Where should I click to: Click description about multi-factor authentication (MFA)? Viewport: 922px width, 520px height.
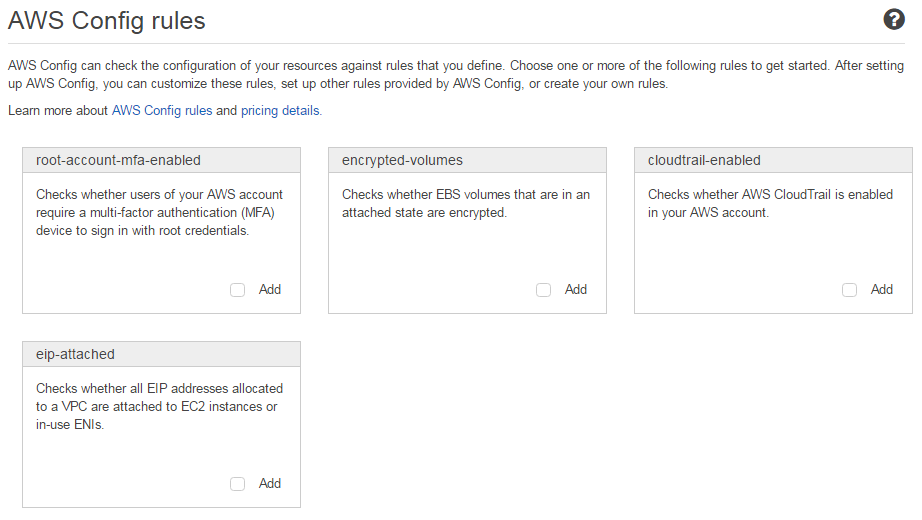[159, 212]
